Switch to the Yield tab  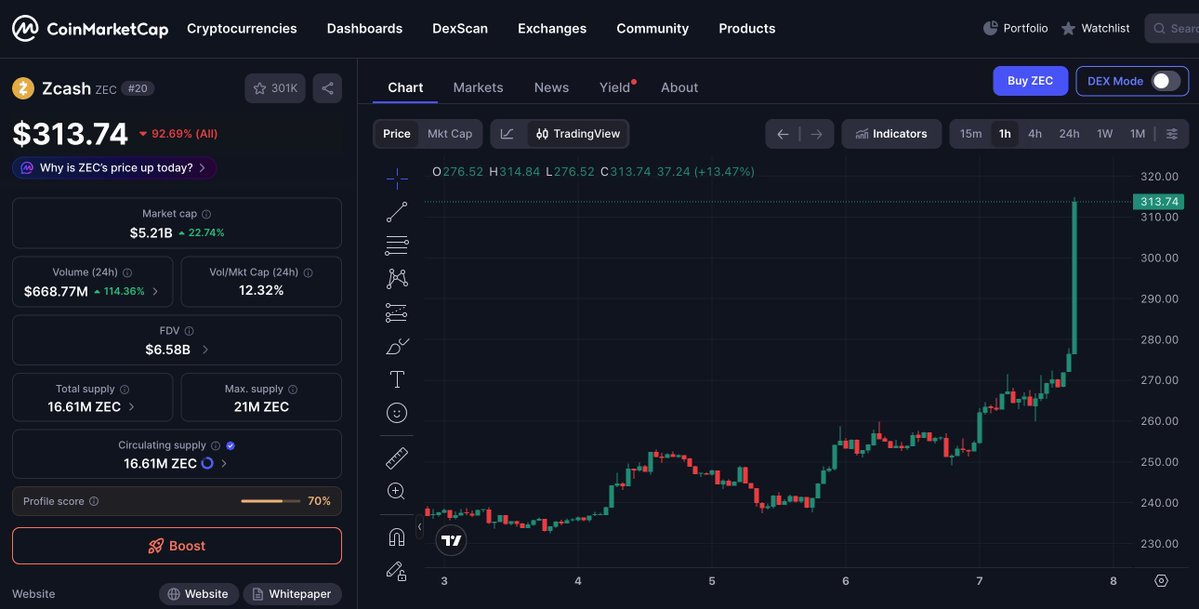pyautogui.click(x=615, y=88)
